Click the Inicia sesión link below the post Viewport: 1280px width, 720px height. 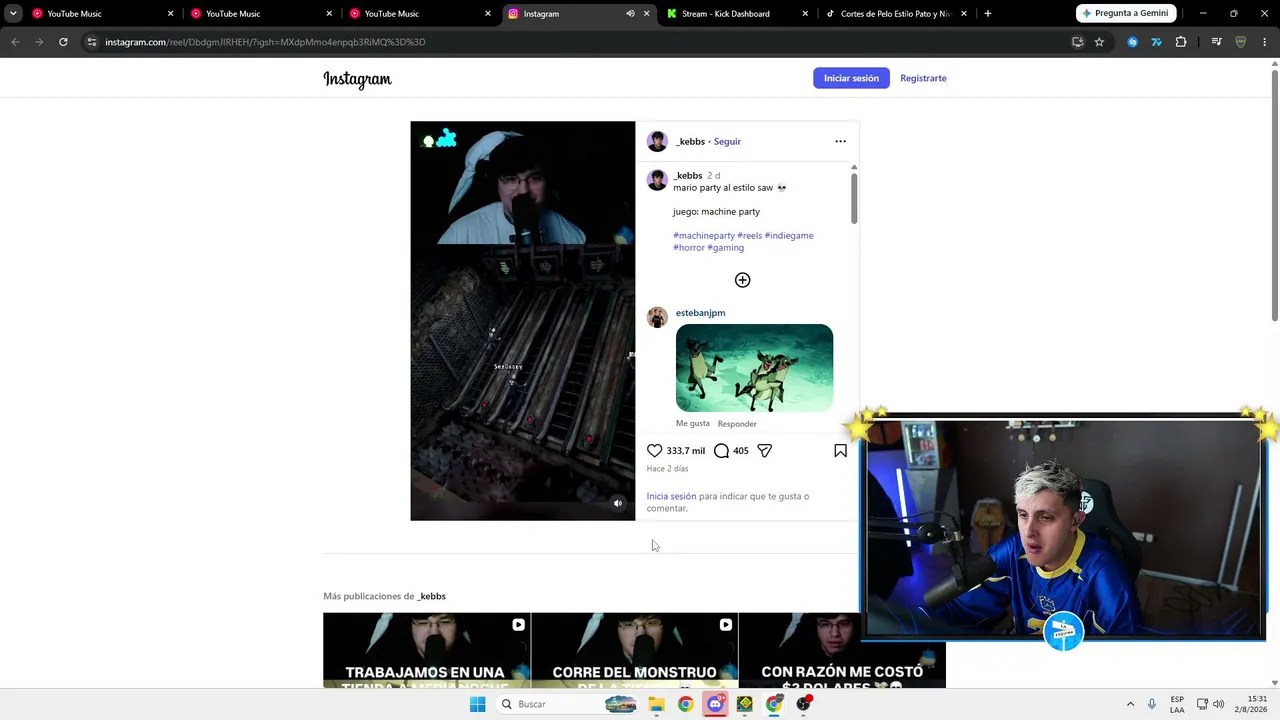[671, 497]
